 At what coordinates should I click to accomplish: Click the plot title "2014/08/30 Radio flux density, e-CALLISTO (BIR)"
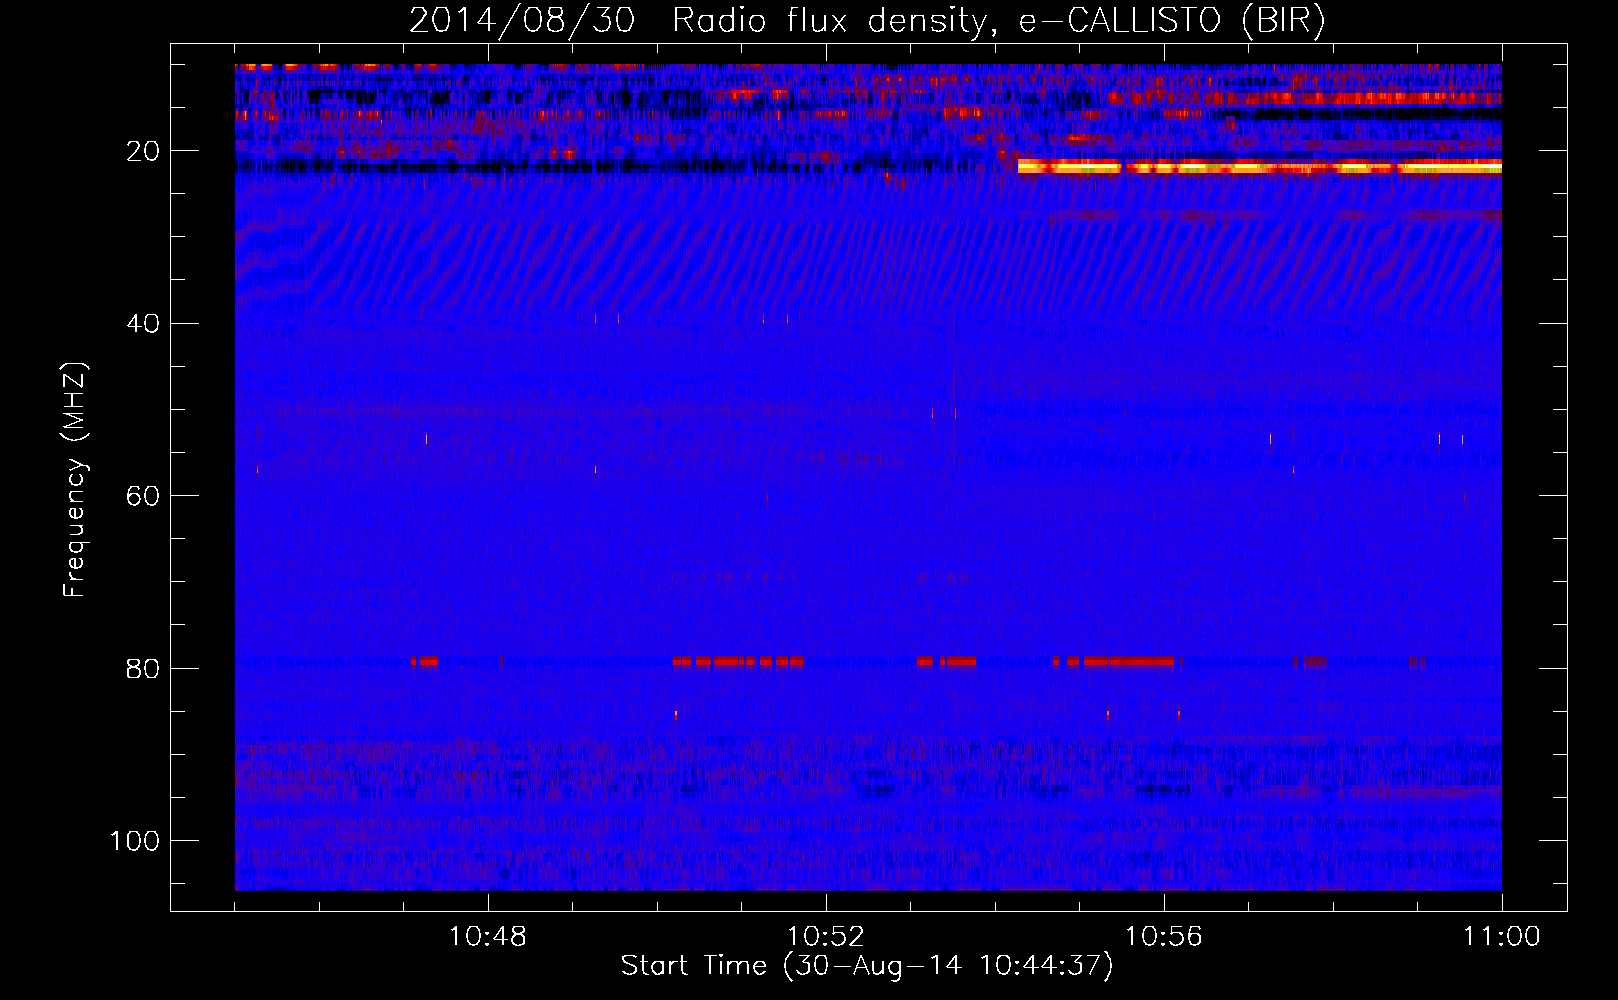pyautogui.click(x=867, y=20)
